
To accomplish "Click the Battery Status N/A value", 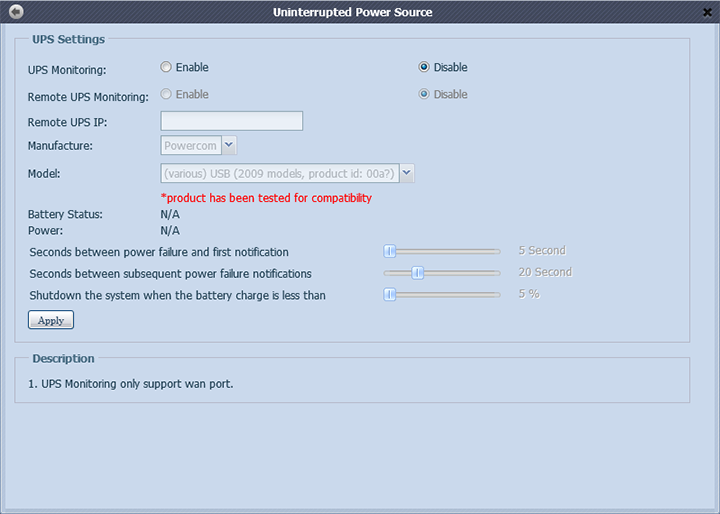I will point(170,214).
